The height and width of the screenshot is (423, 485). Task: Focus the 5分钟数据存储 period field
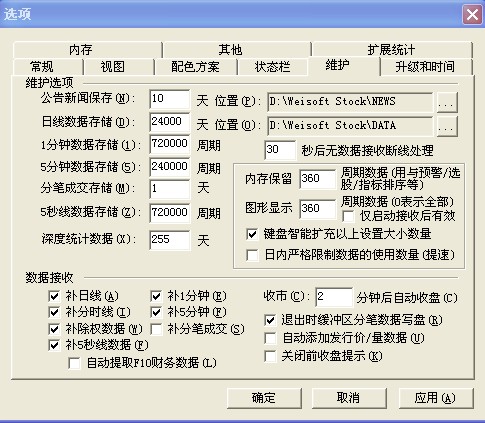pyautogui.click(x=170, y=167)
